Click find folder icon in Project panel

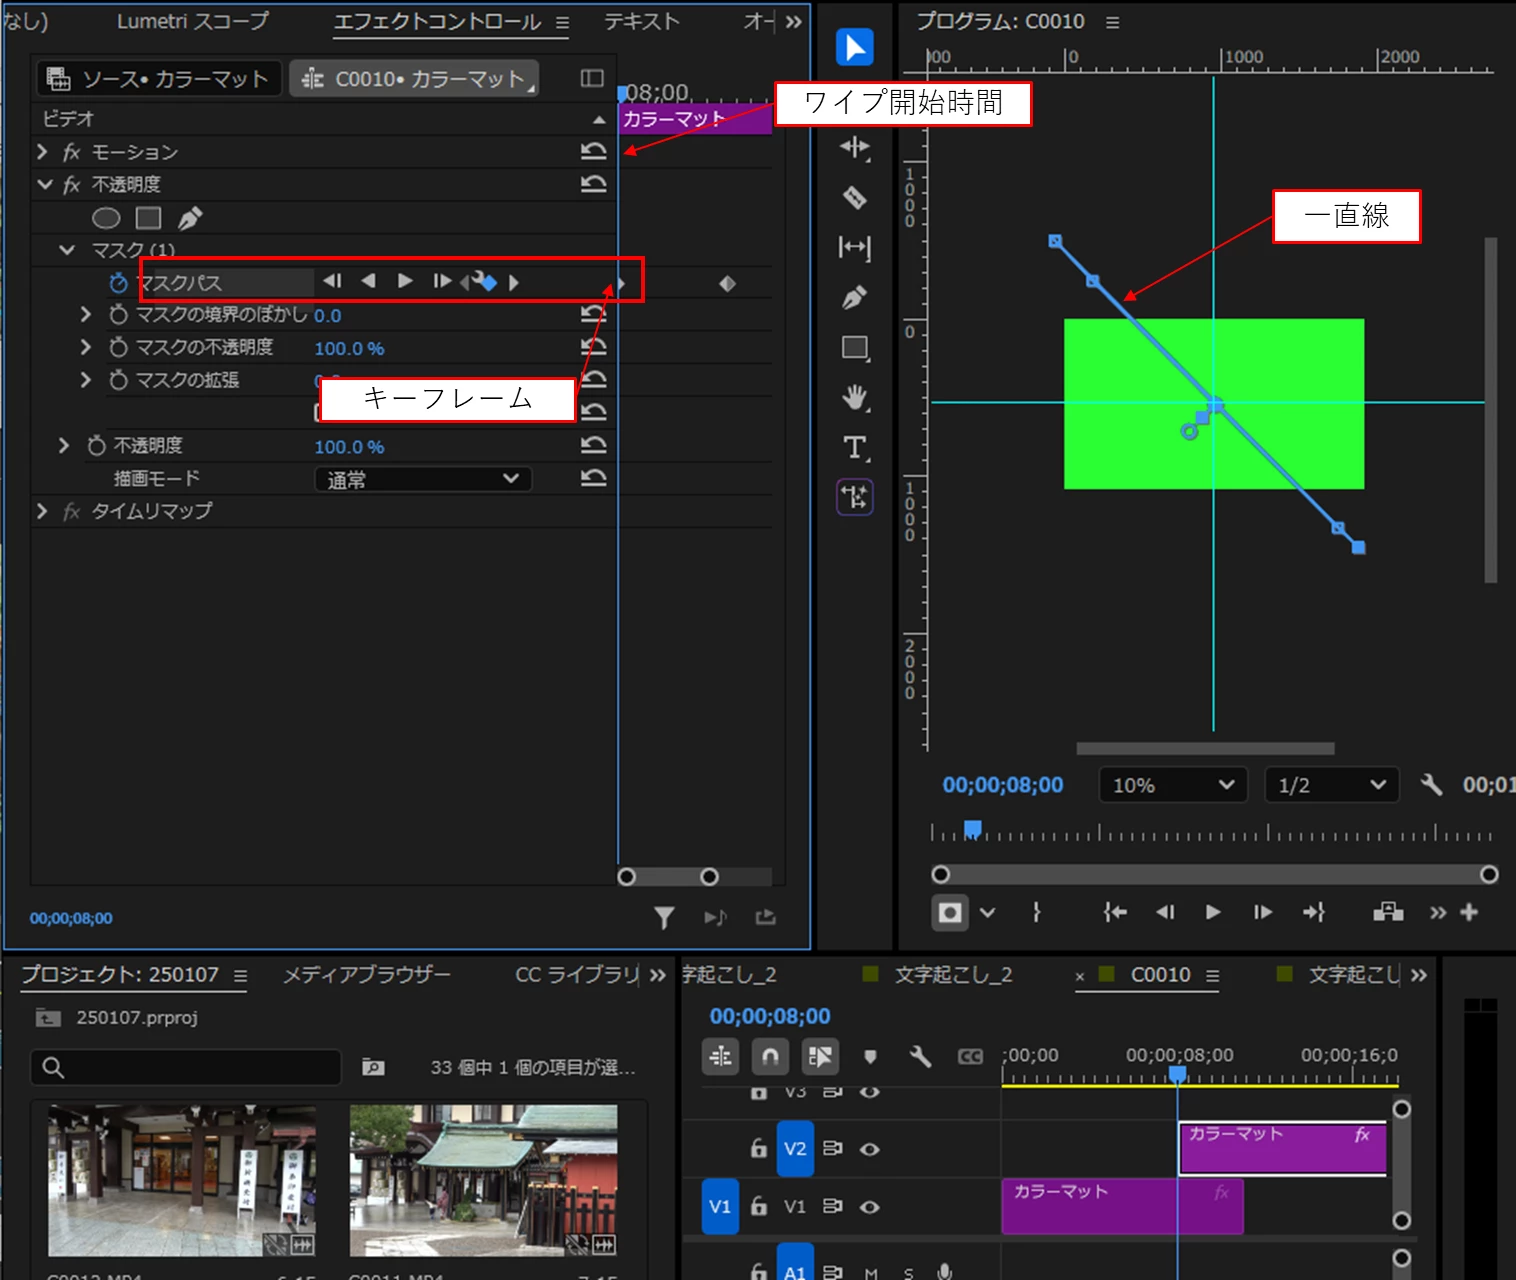tap(373, 1067)
